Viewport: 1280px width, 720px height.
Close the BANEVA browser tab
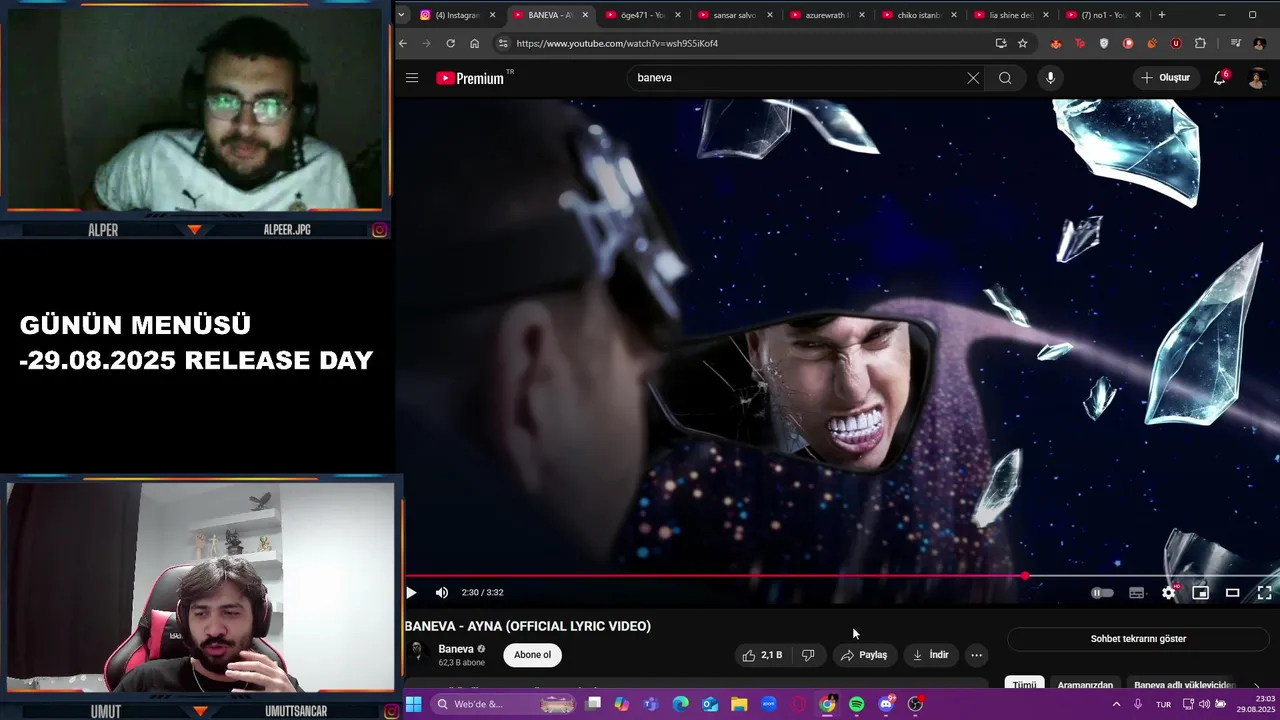pos(585,15)
